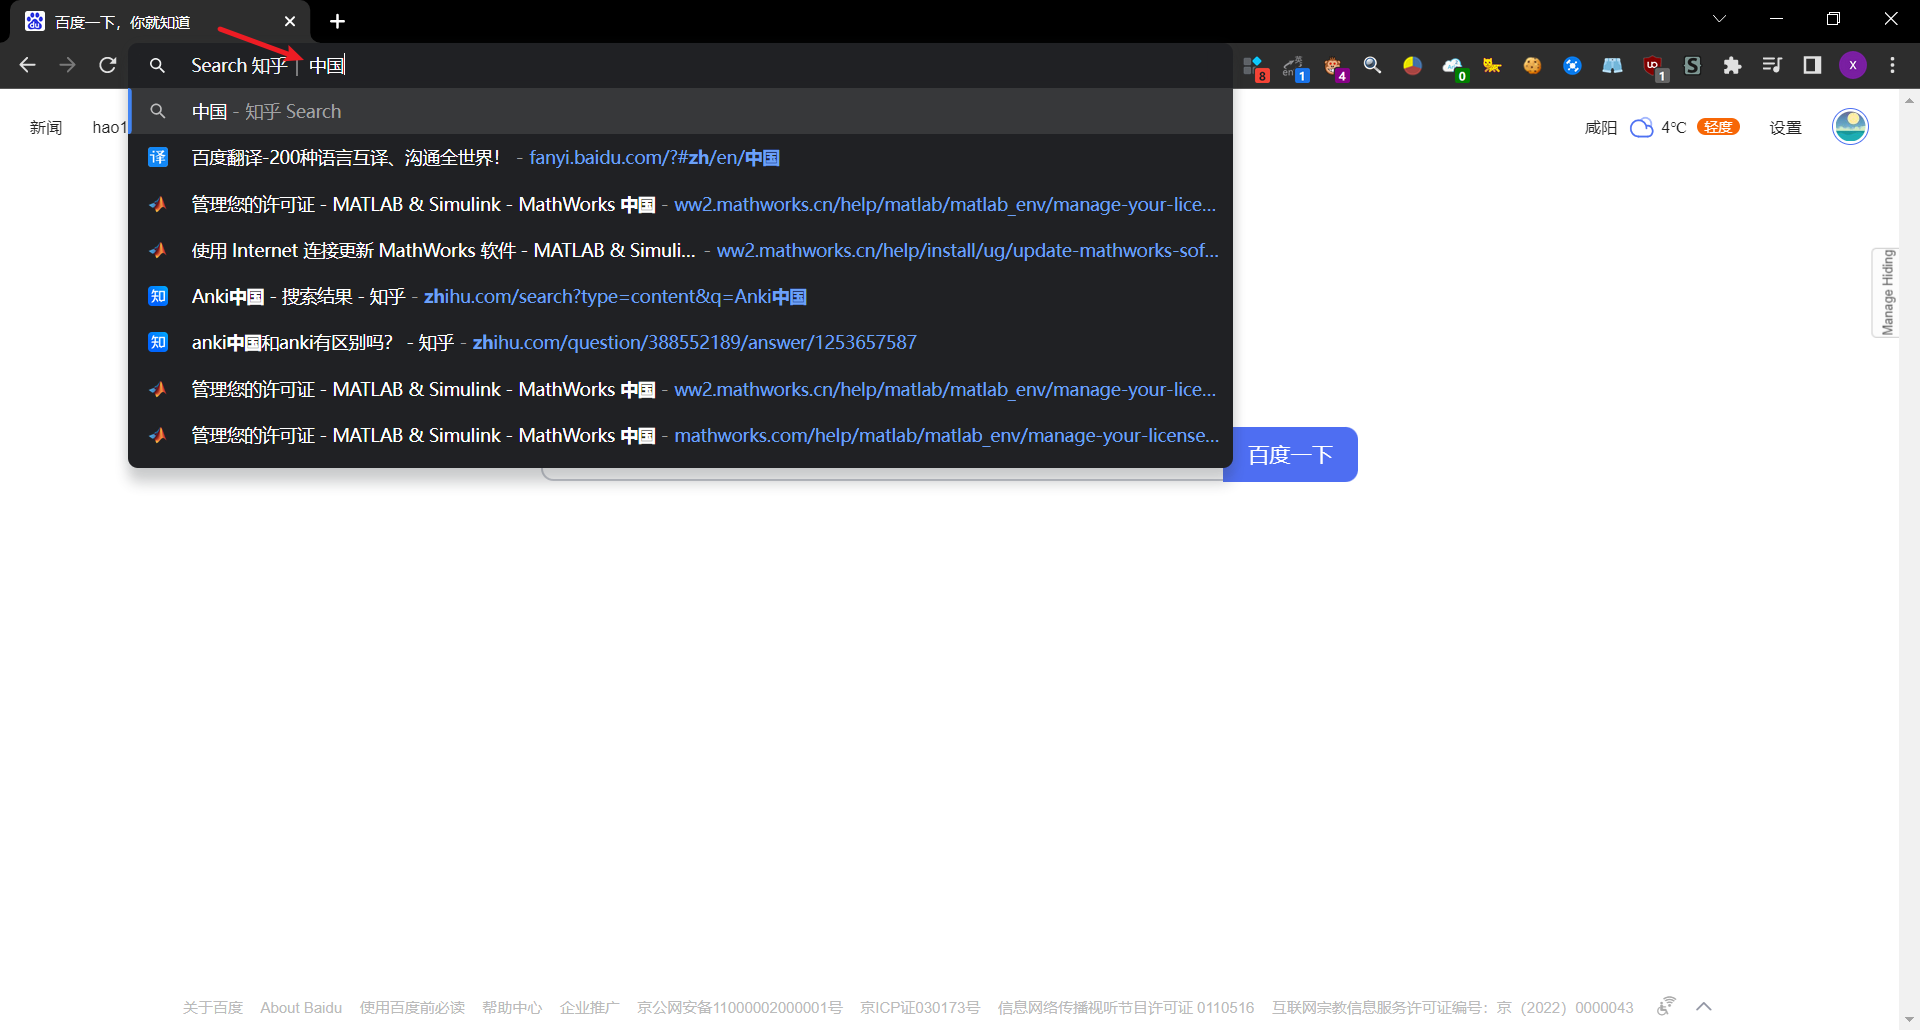Open the Manage Hiding side tab
1920x1030 pixels.
(x=1886, y=292)
